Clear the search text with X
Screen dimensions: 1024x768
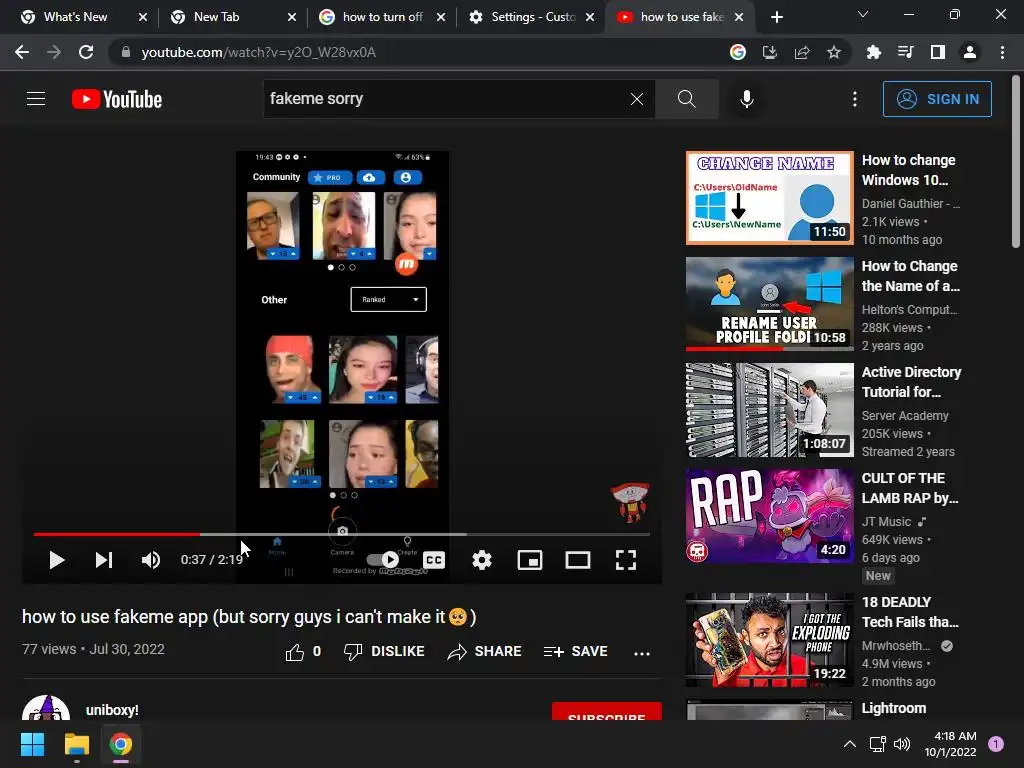(x=637, y=99)
